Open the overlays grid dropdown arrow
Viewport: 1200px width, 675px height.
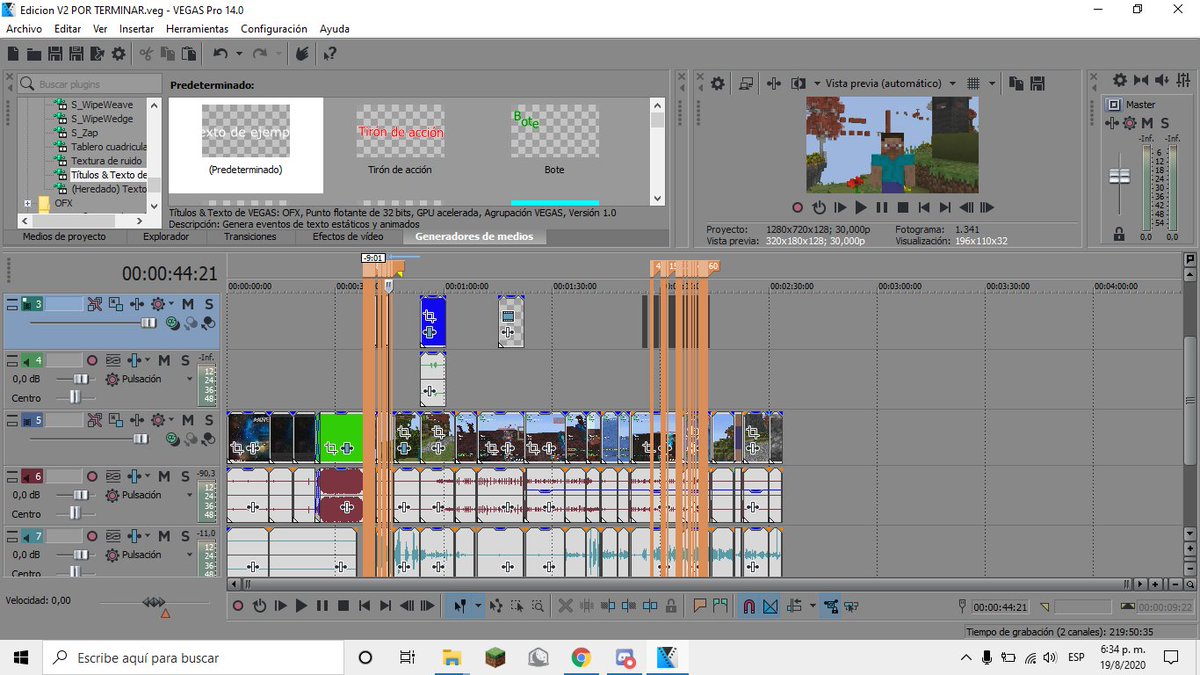point(991,83)
